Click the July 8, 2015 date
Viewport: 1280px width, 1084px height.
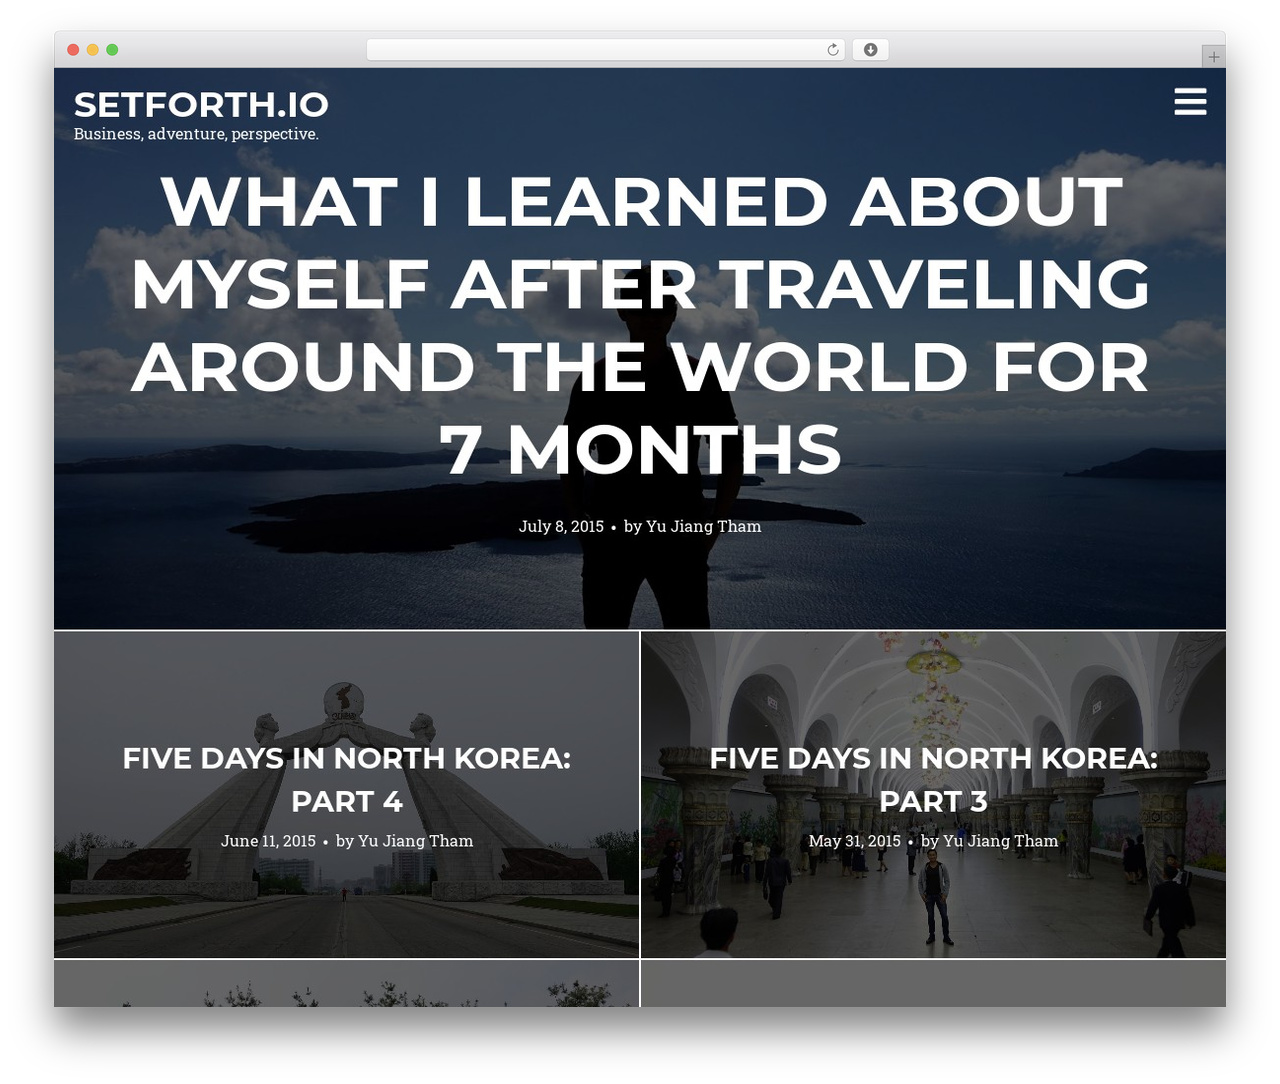561,526
